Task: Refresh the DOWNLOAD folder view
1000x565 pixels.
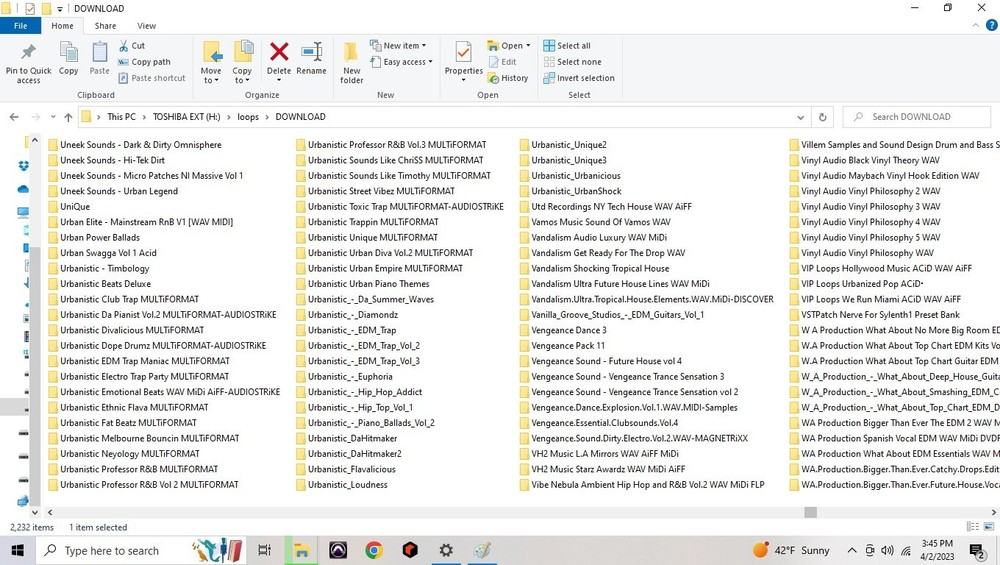Action: pyautogui.click(x=822, y=117)
